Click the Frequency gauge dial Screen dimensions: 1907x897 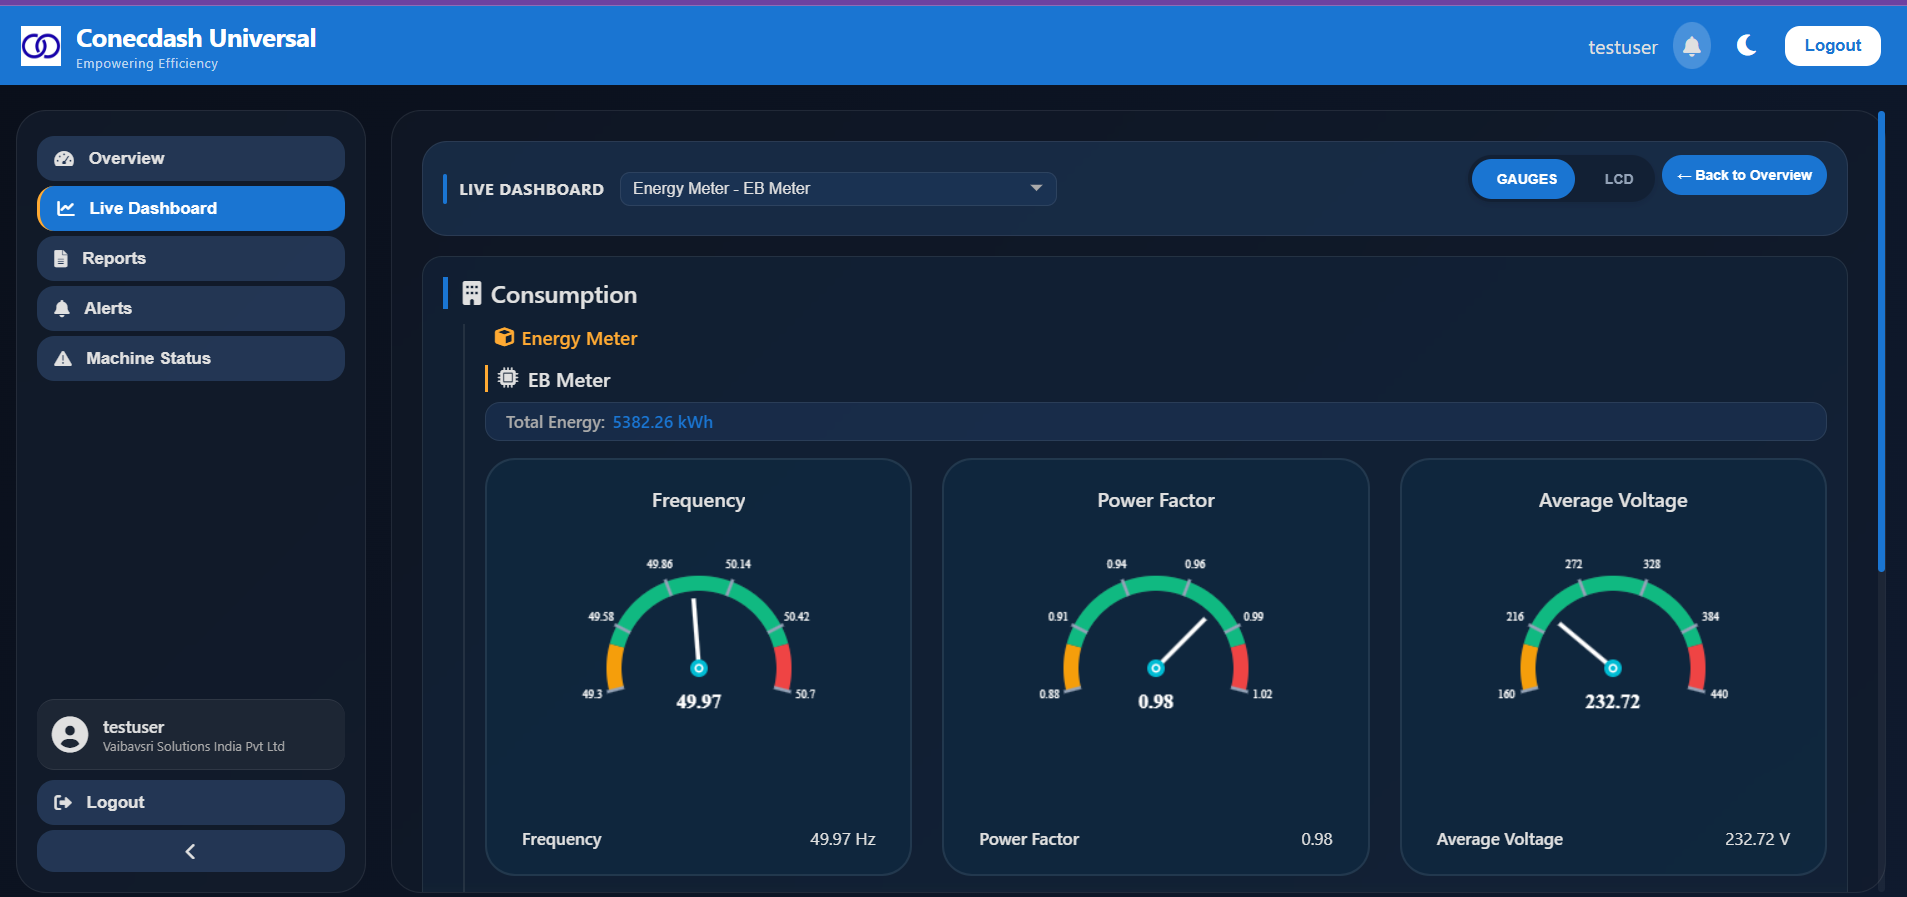[698, 634]
